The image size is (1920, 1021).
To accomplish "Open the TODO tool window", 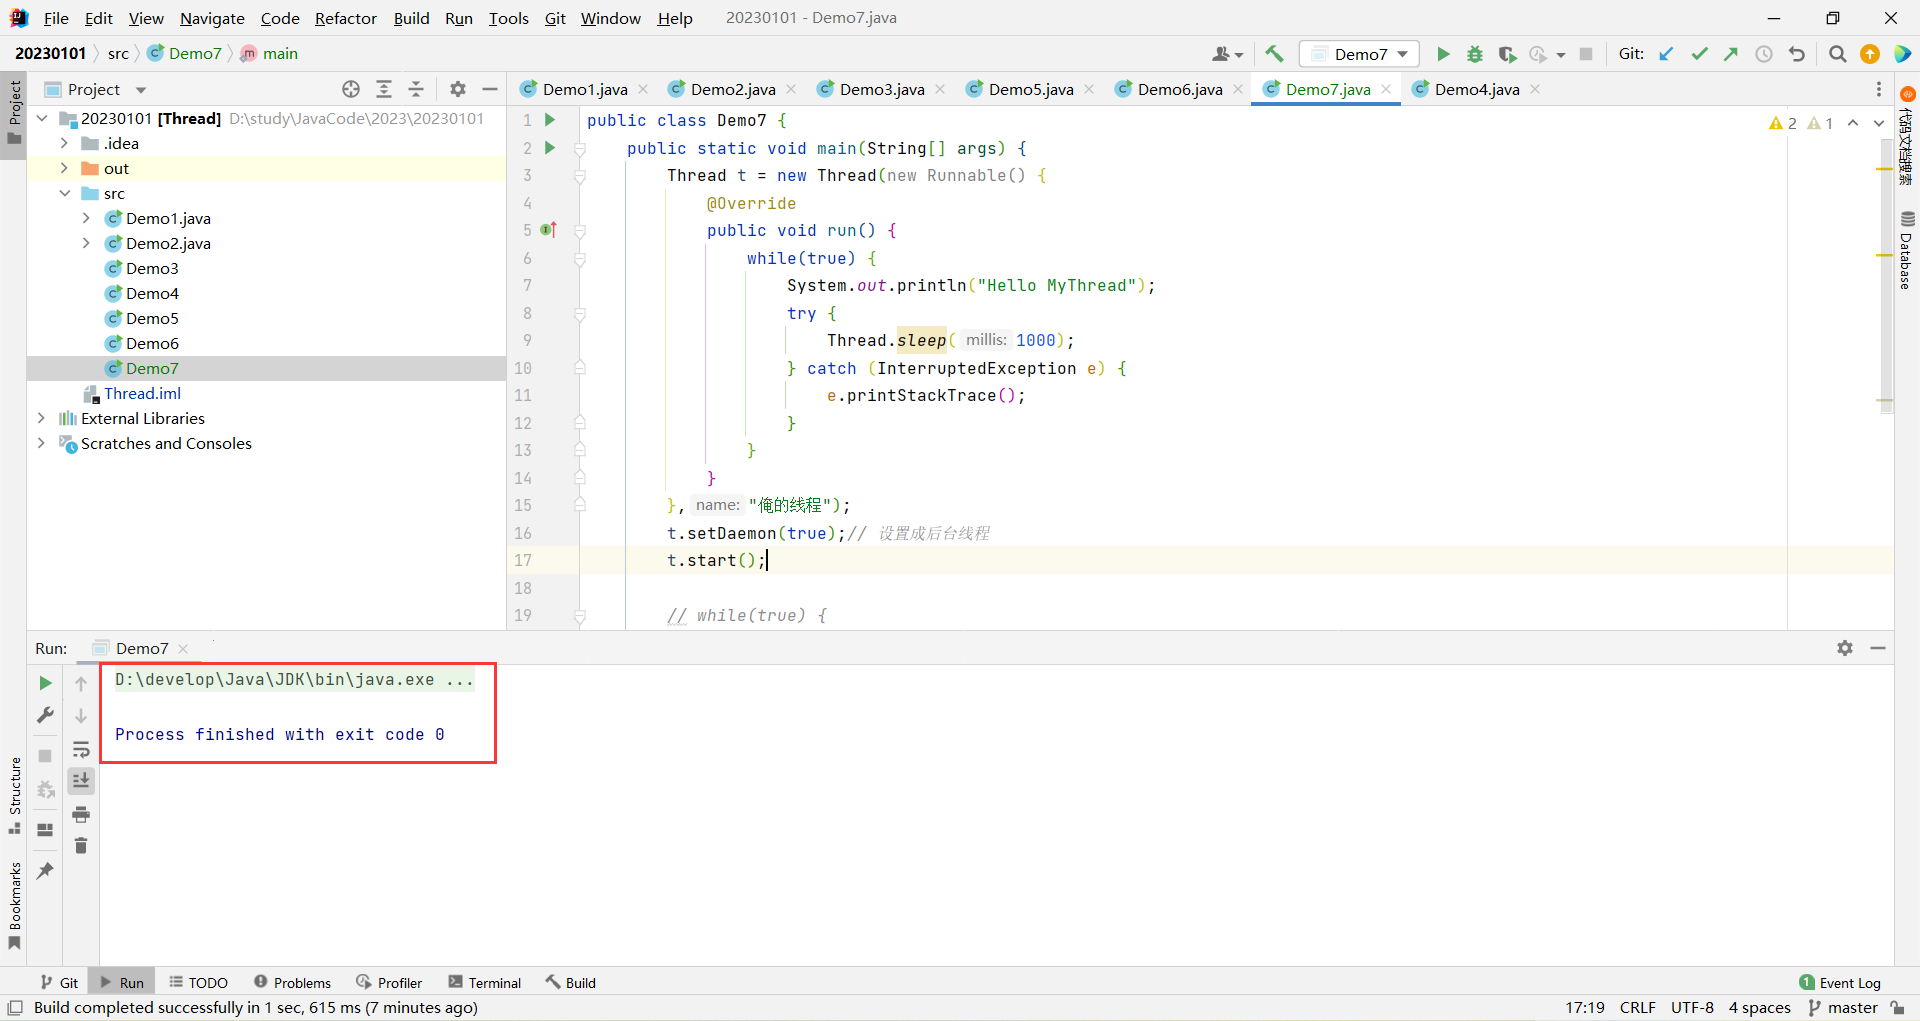I will pos(198,982).
